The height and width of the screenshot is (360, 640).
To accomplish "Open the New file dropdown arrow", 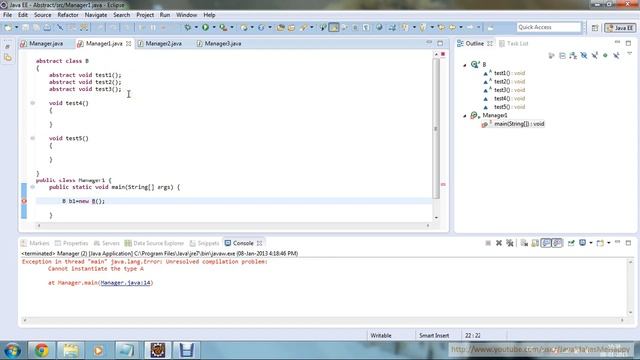I will tap(16, 27).
